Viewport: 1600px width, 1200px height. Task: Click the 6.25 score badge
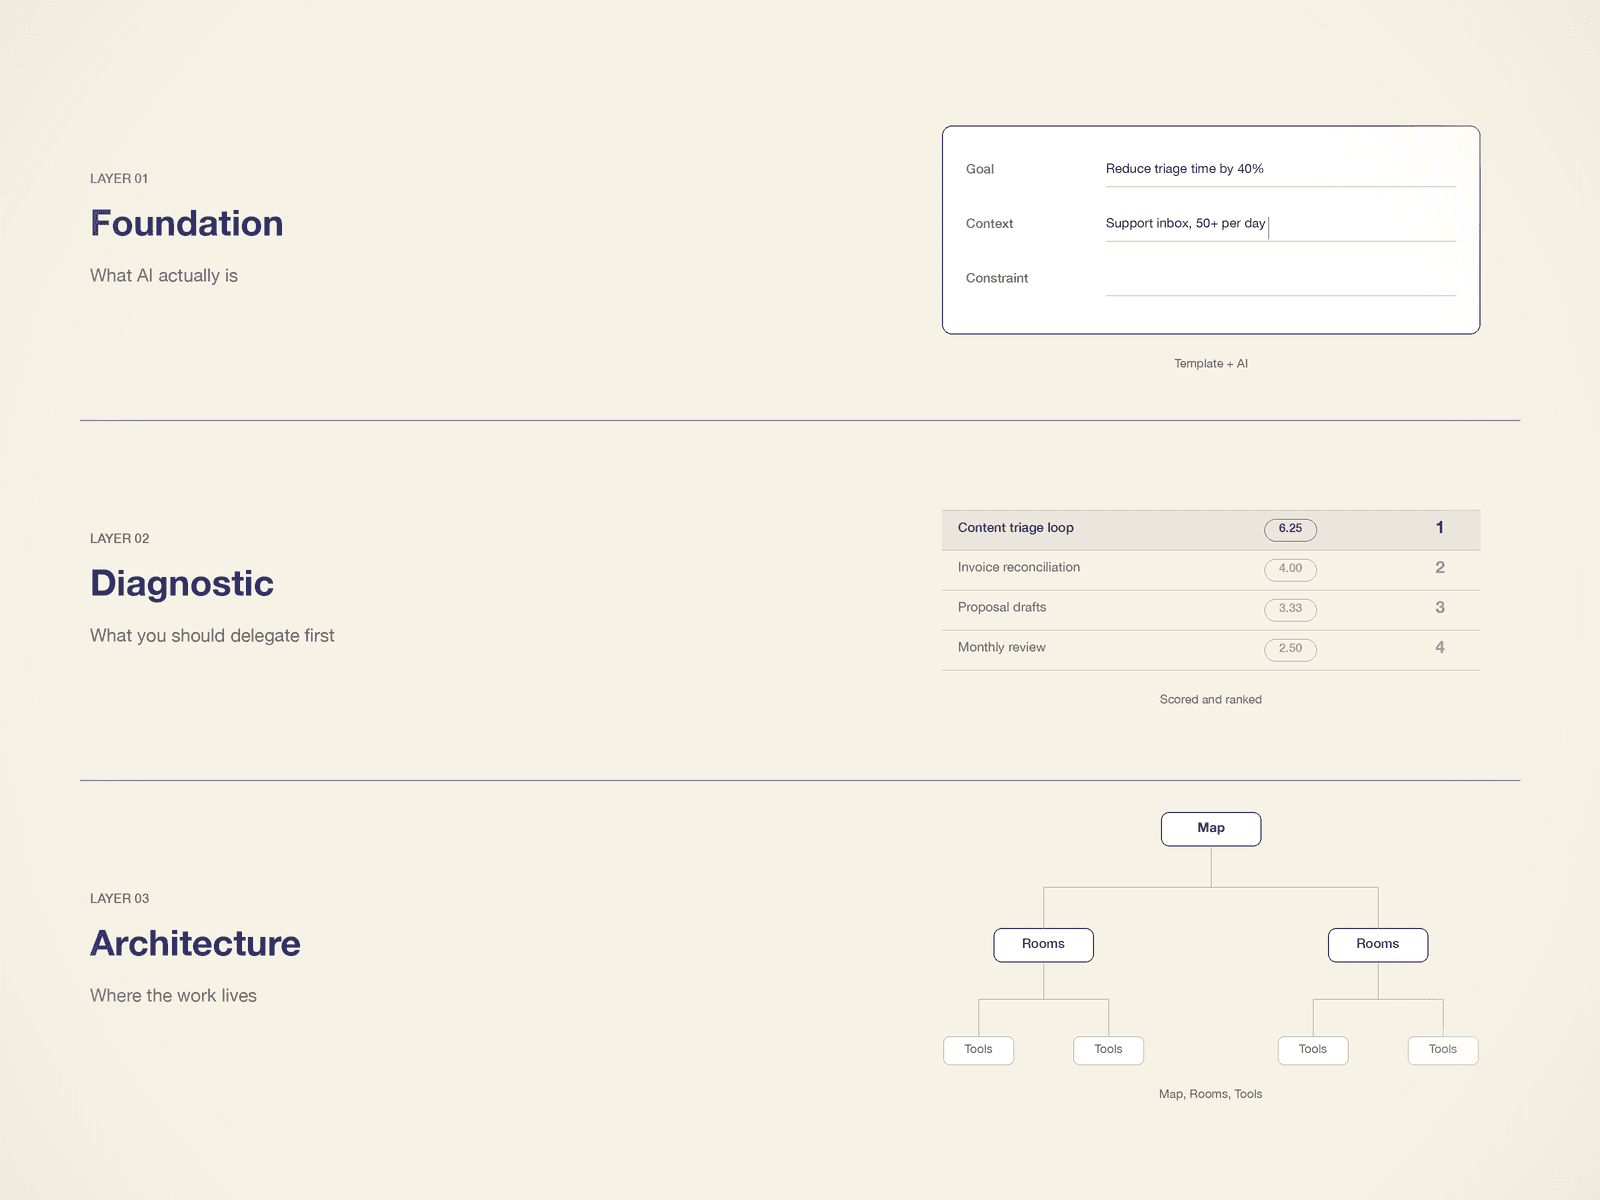click(1290, 529)
